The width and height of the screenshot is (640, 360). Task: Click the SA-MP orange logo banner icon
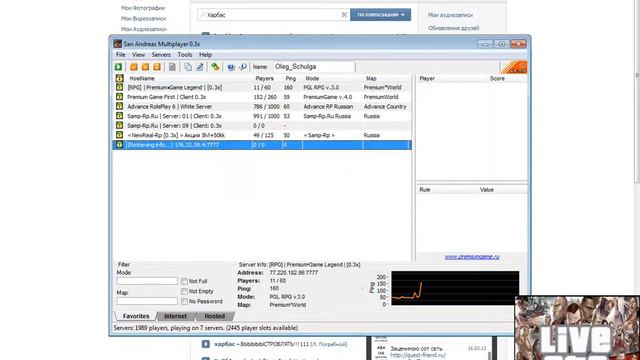coord(513,67)
